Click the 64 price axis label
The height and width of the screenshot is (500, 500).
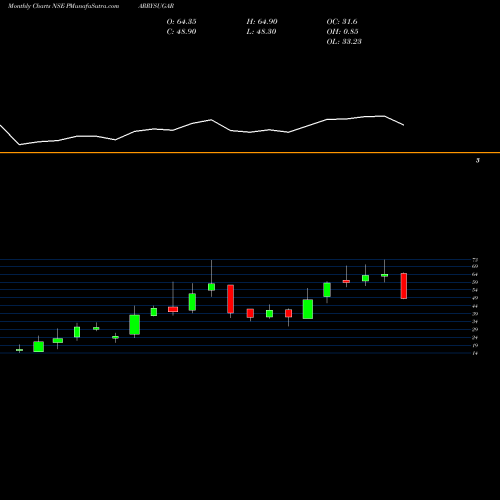tap(475, 274)
